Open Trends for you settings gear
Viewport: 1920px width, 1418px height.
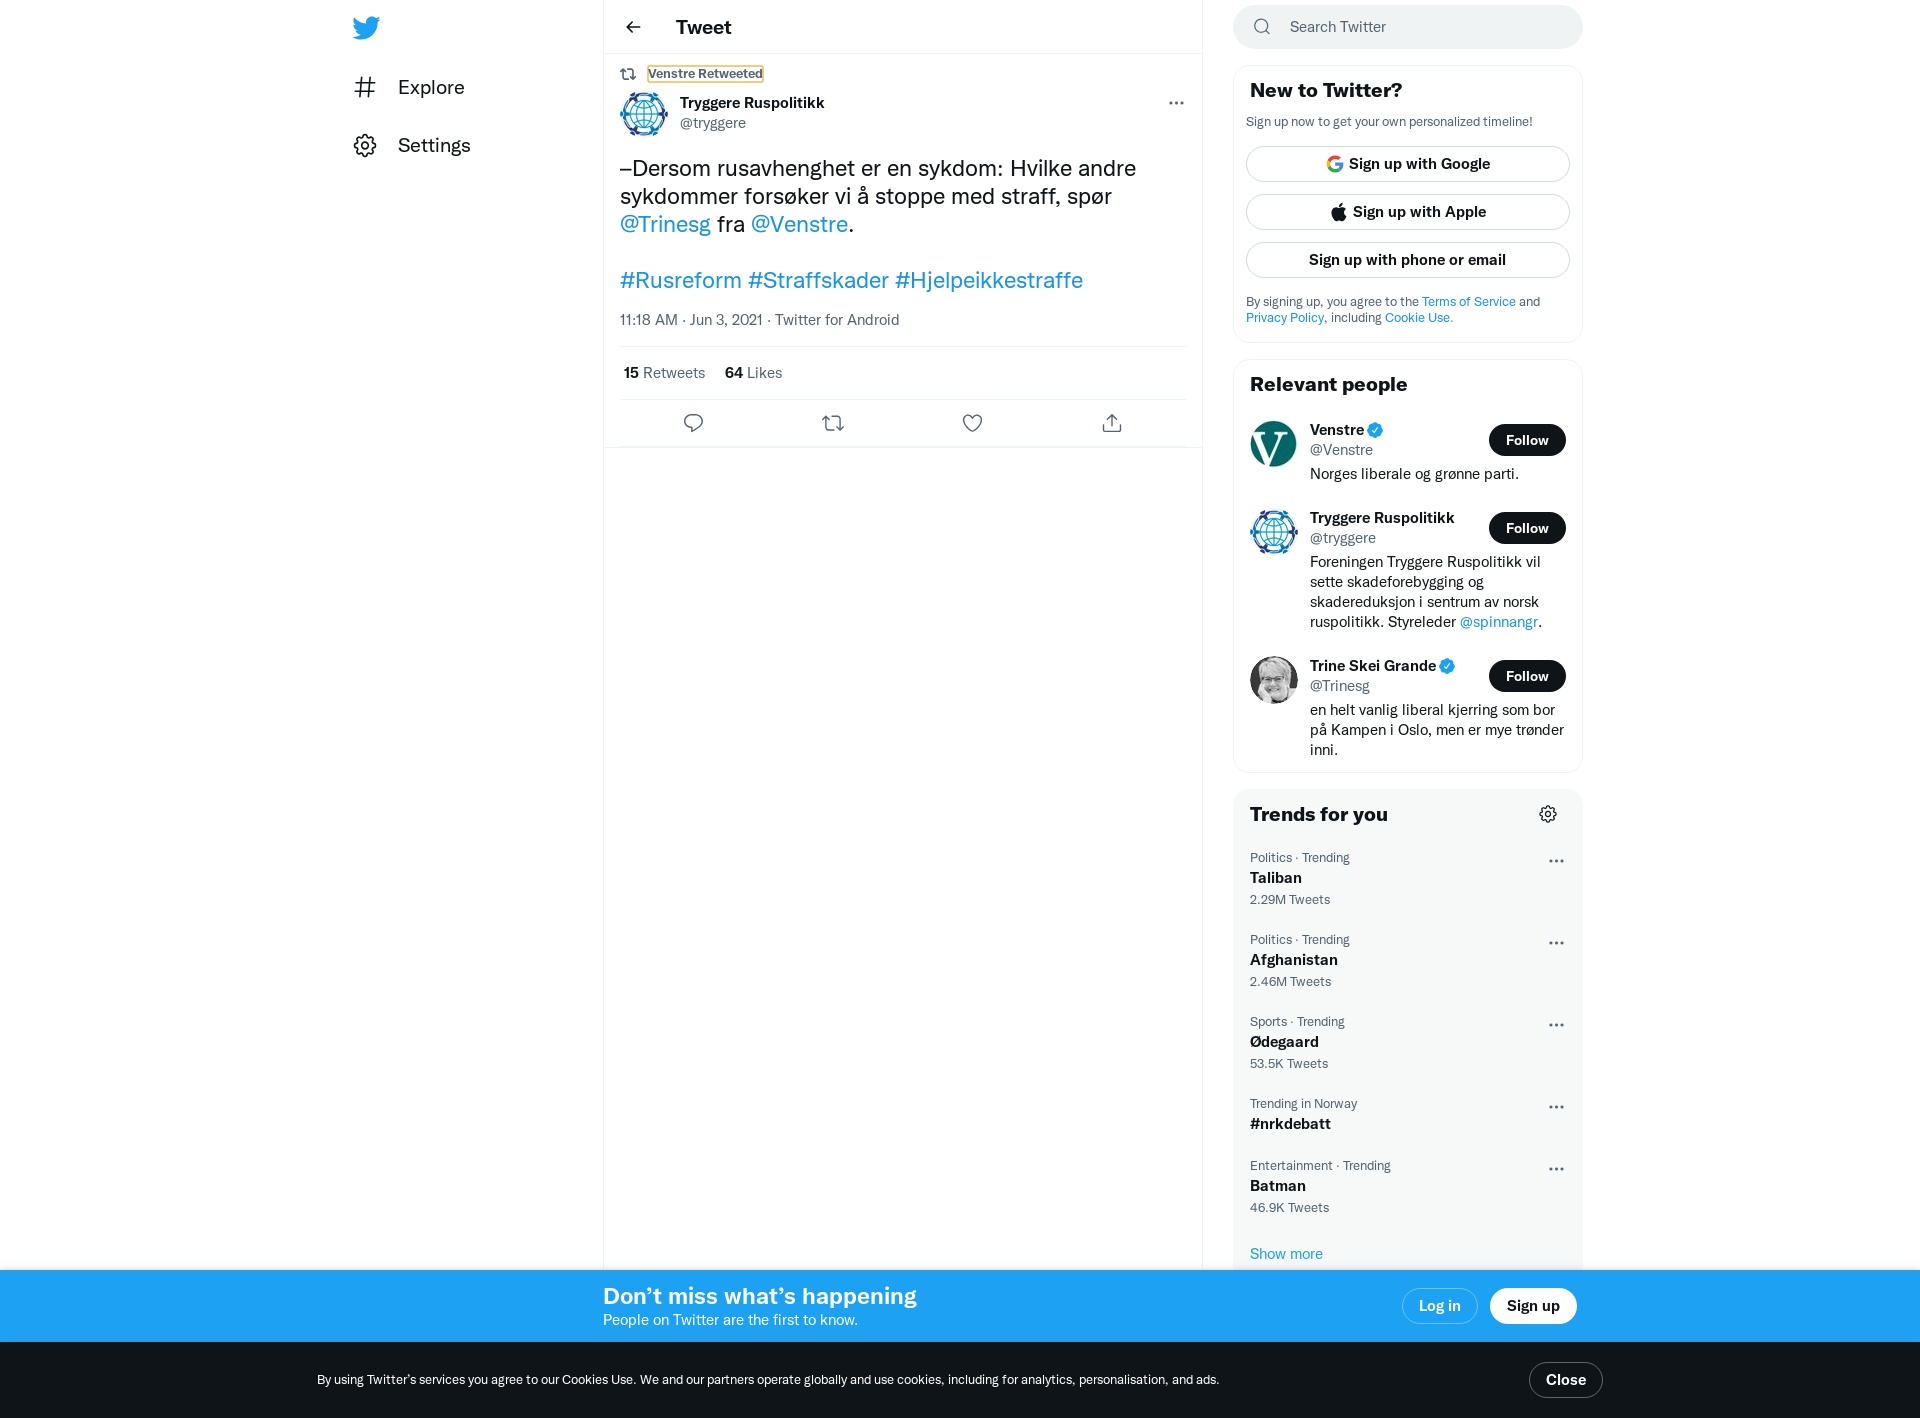[x=1548, y=814]
